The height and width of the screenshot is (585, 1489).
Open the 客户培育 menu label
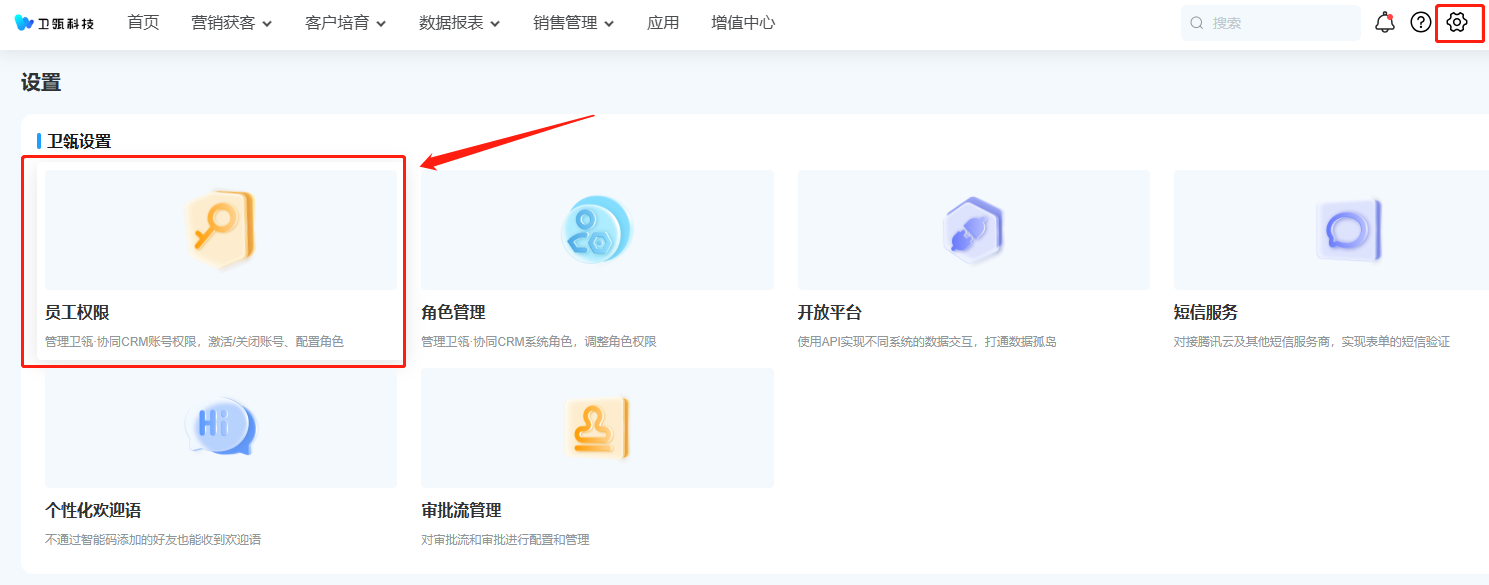pos(337,23)
